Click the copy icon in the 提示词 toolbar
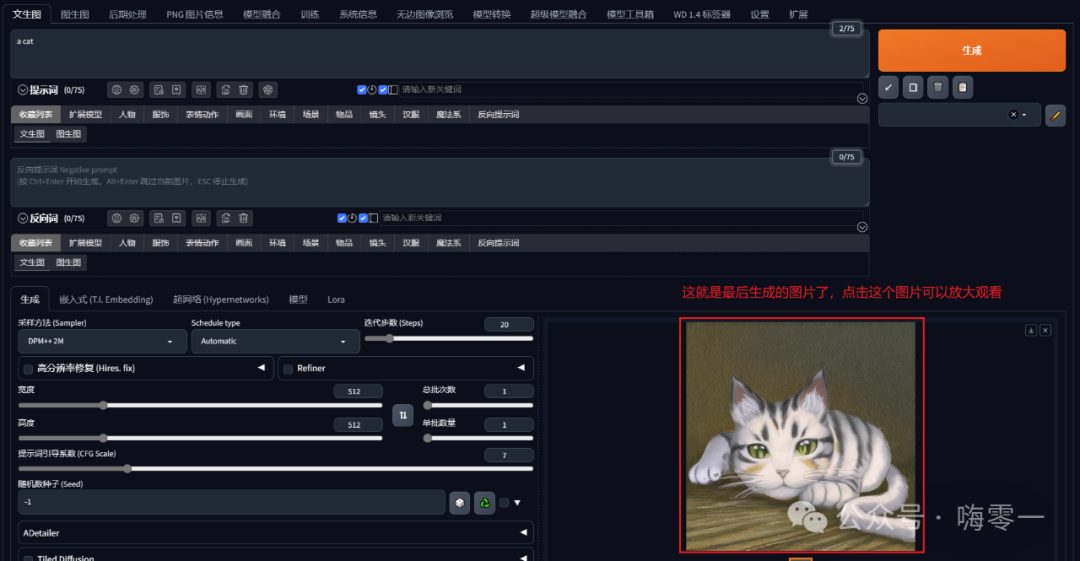Screen dimensions: 1080x561 [x=225, y=90]
